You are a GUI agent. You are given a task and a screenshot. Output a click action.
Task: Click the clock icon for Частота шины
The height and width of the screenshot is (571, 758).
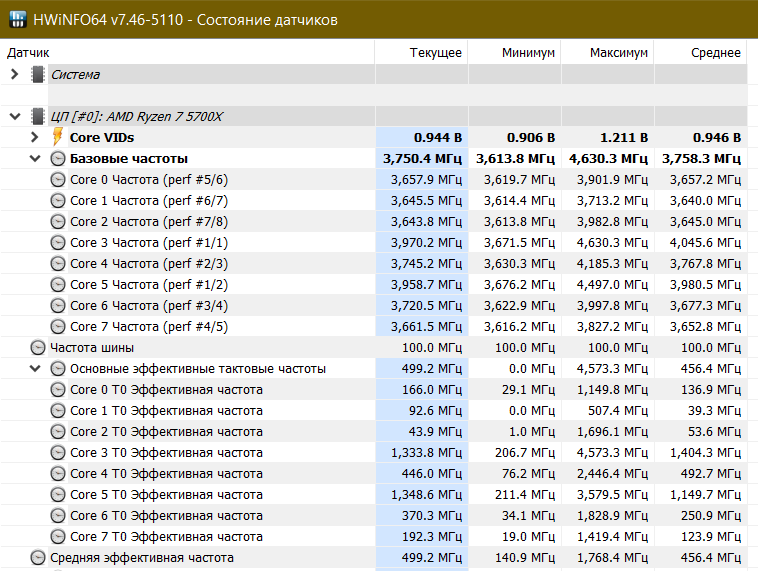[38, 348]
